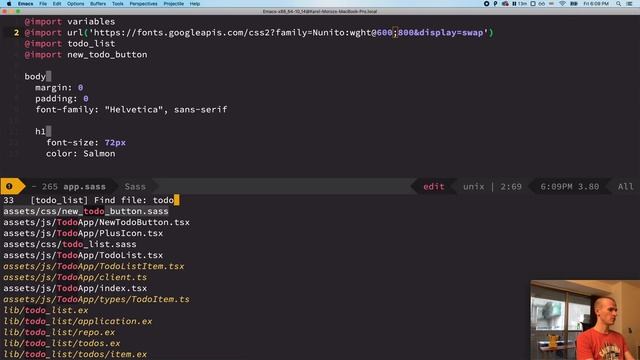640x360 pixels.
Task: Click the '@import todo_list' line
Action: tap(70, 43)
